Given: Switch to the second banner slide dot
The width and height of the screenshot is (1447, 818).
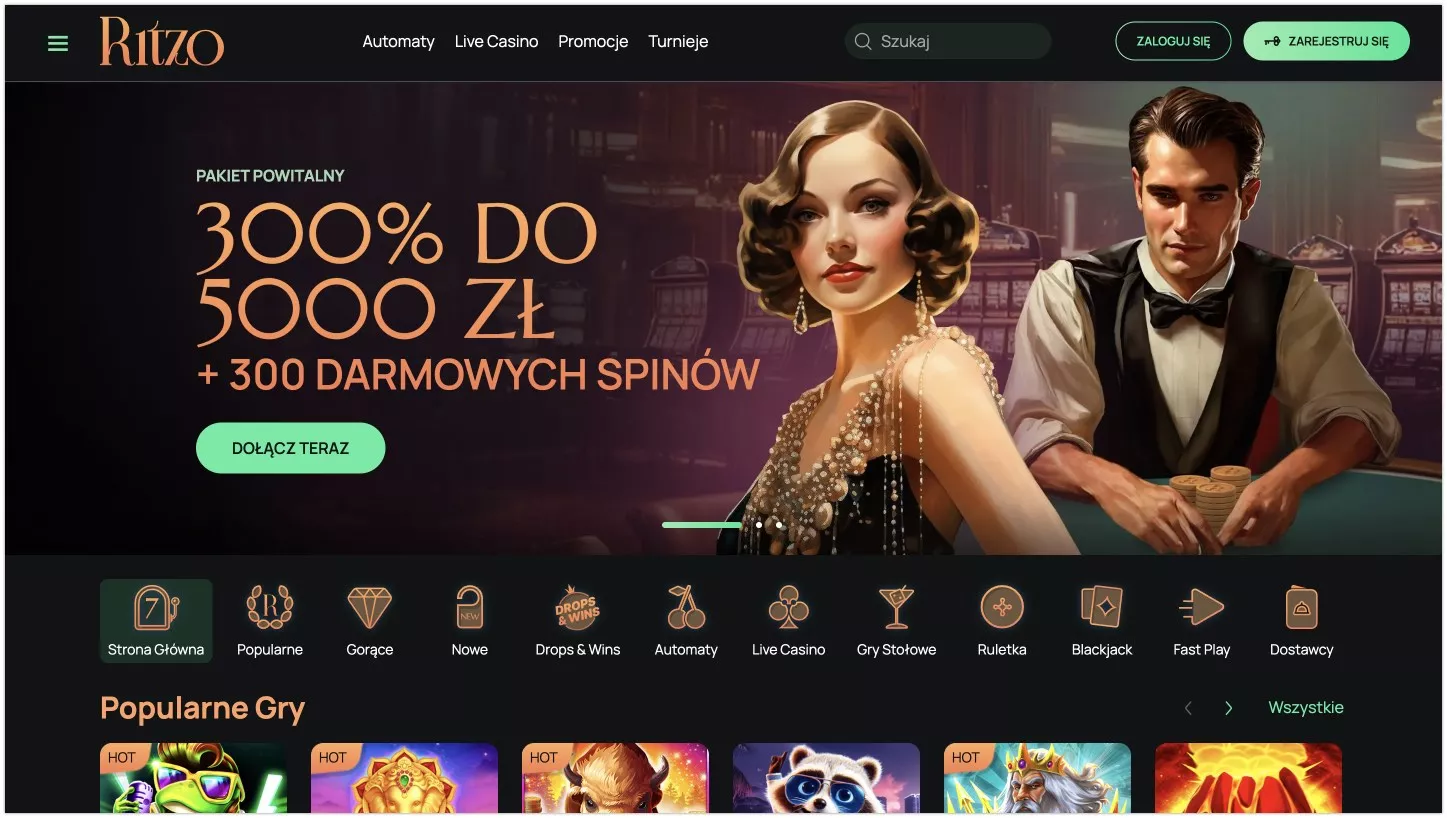Looking at the screenshot, I should point(759,524).
